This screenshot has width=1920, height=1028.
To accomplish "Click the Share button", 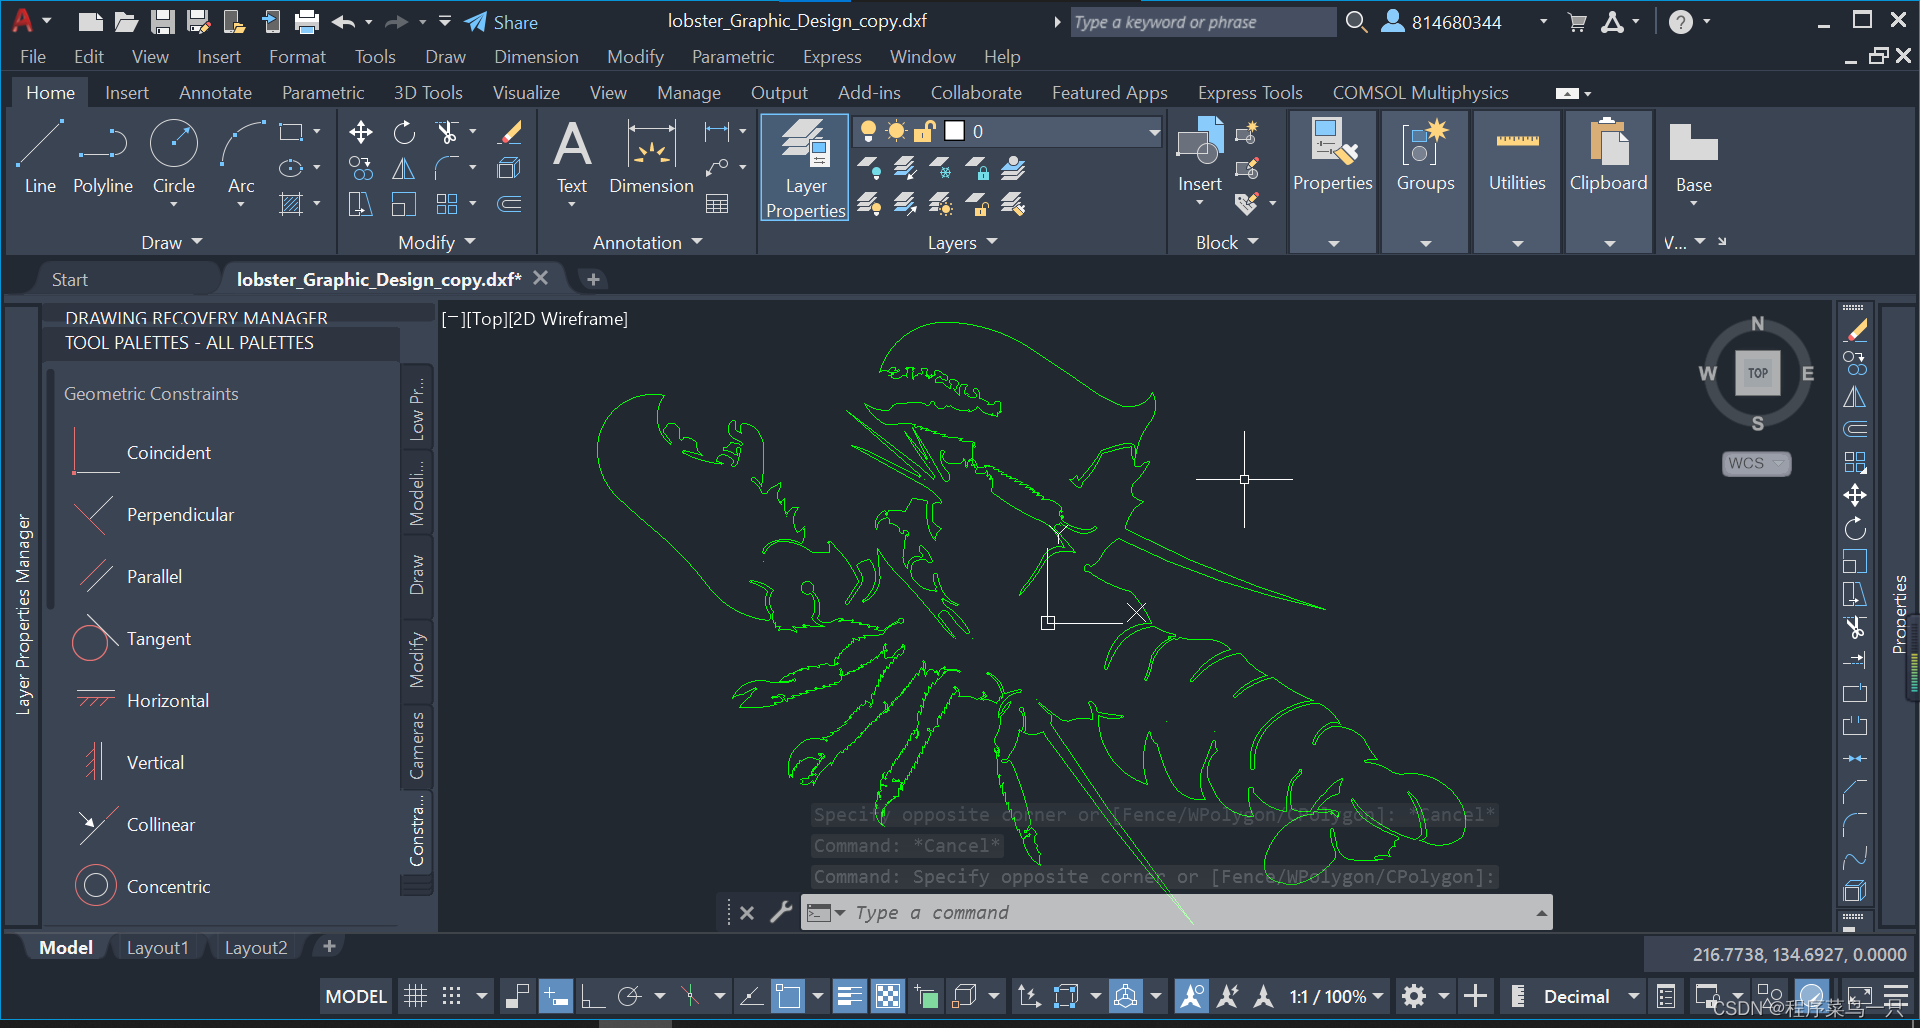I will [501, 22].
